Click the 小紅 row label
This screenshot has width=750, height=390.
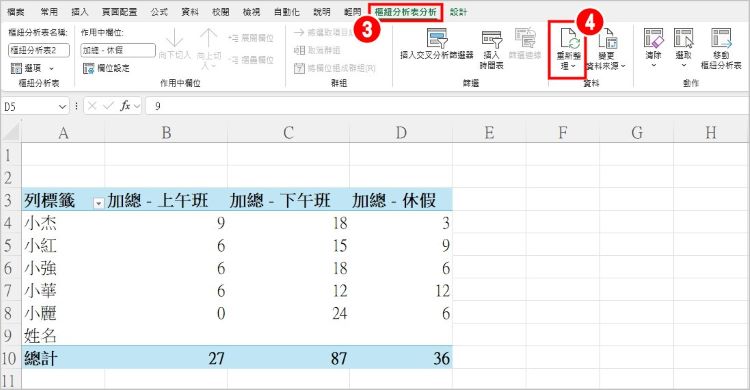tap(41, 245)
